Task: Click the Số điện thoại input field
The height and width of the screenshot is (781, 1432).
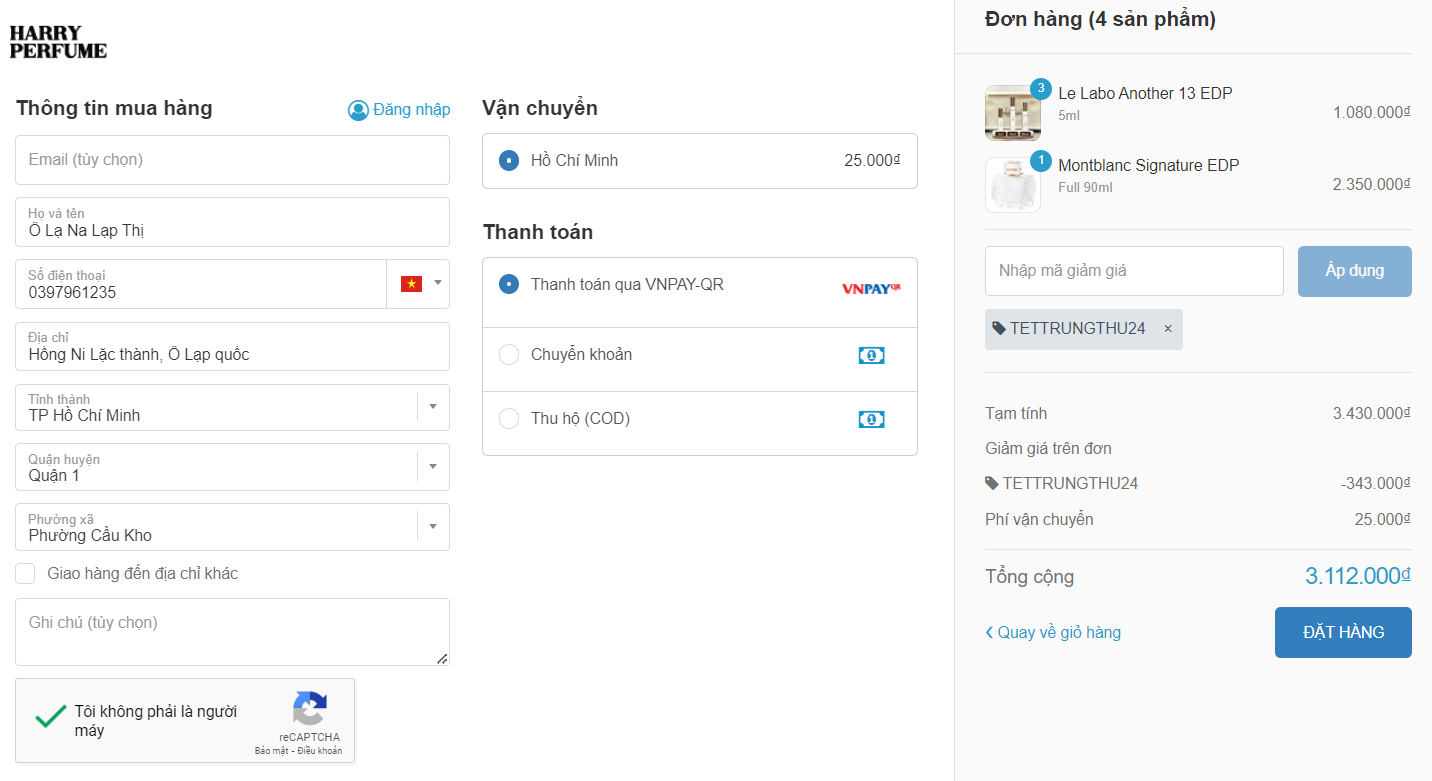Action: coord(201,284)
